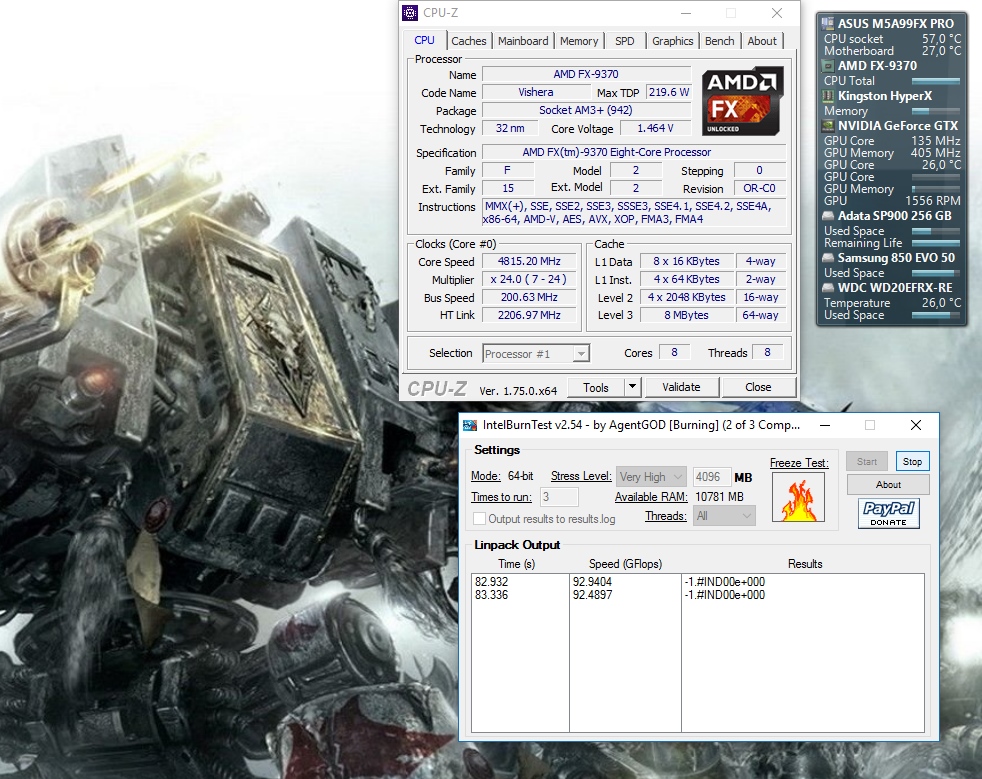Click the Samsung 850 EVO drive icon

click(828, 258)
